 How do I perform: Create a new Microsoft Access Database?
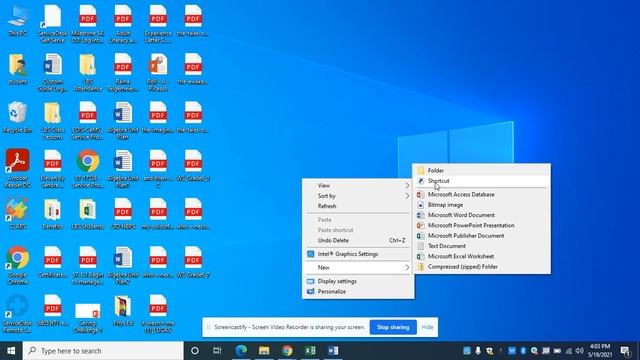(x=481, y=195)
